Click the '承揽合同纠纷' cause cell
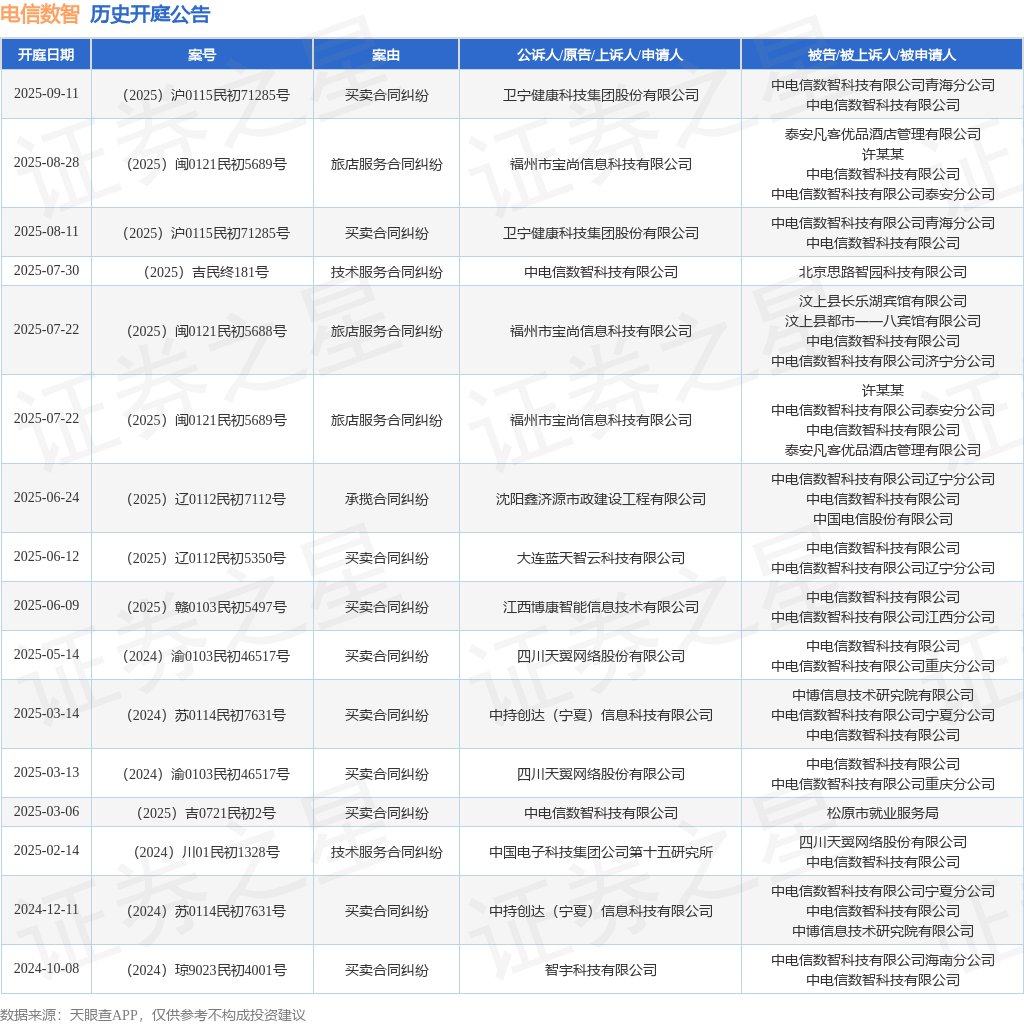This screenshot has height=1024, width=1024. click(387, 499)
